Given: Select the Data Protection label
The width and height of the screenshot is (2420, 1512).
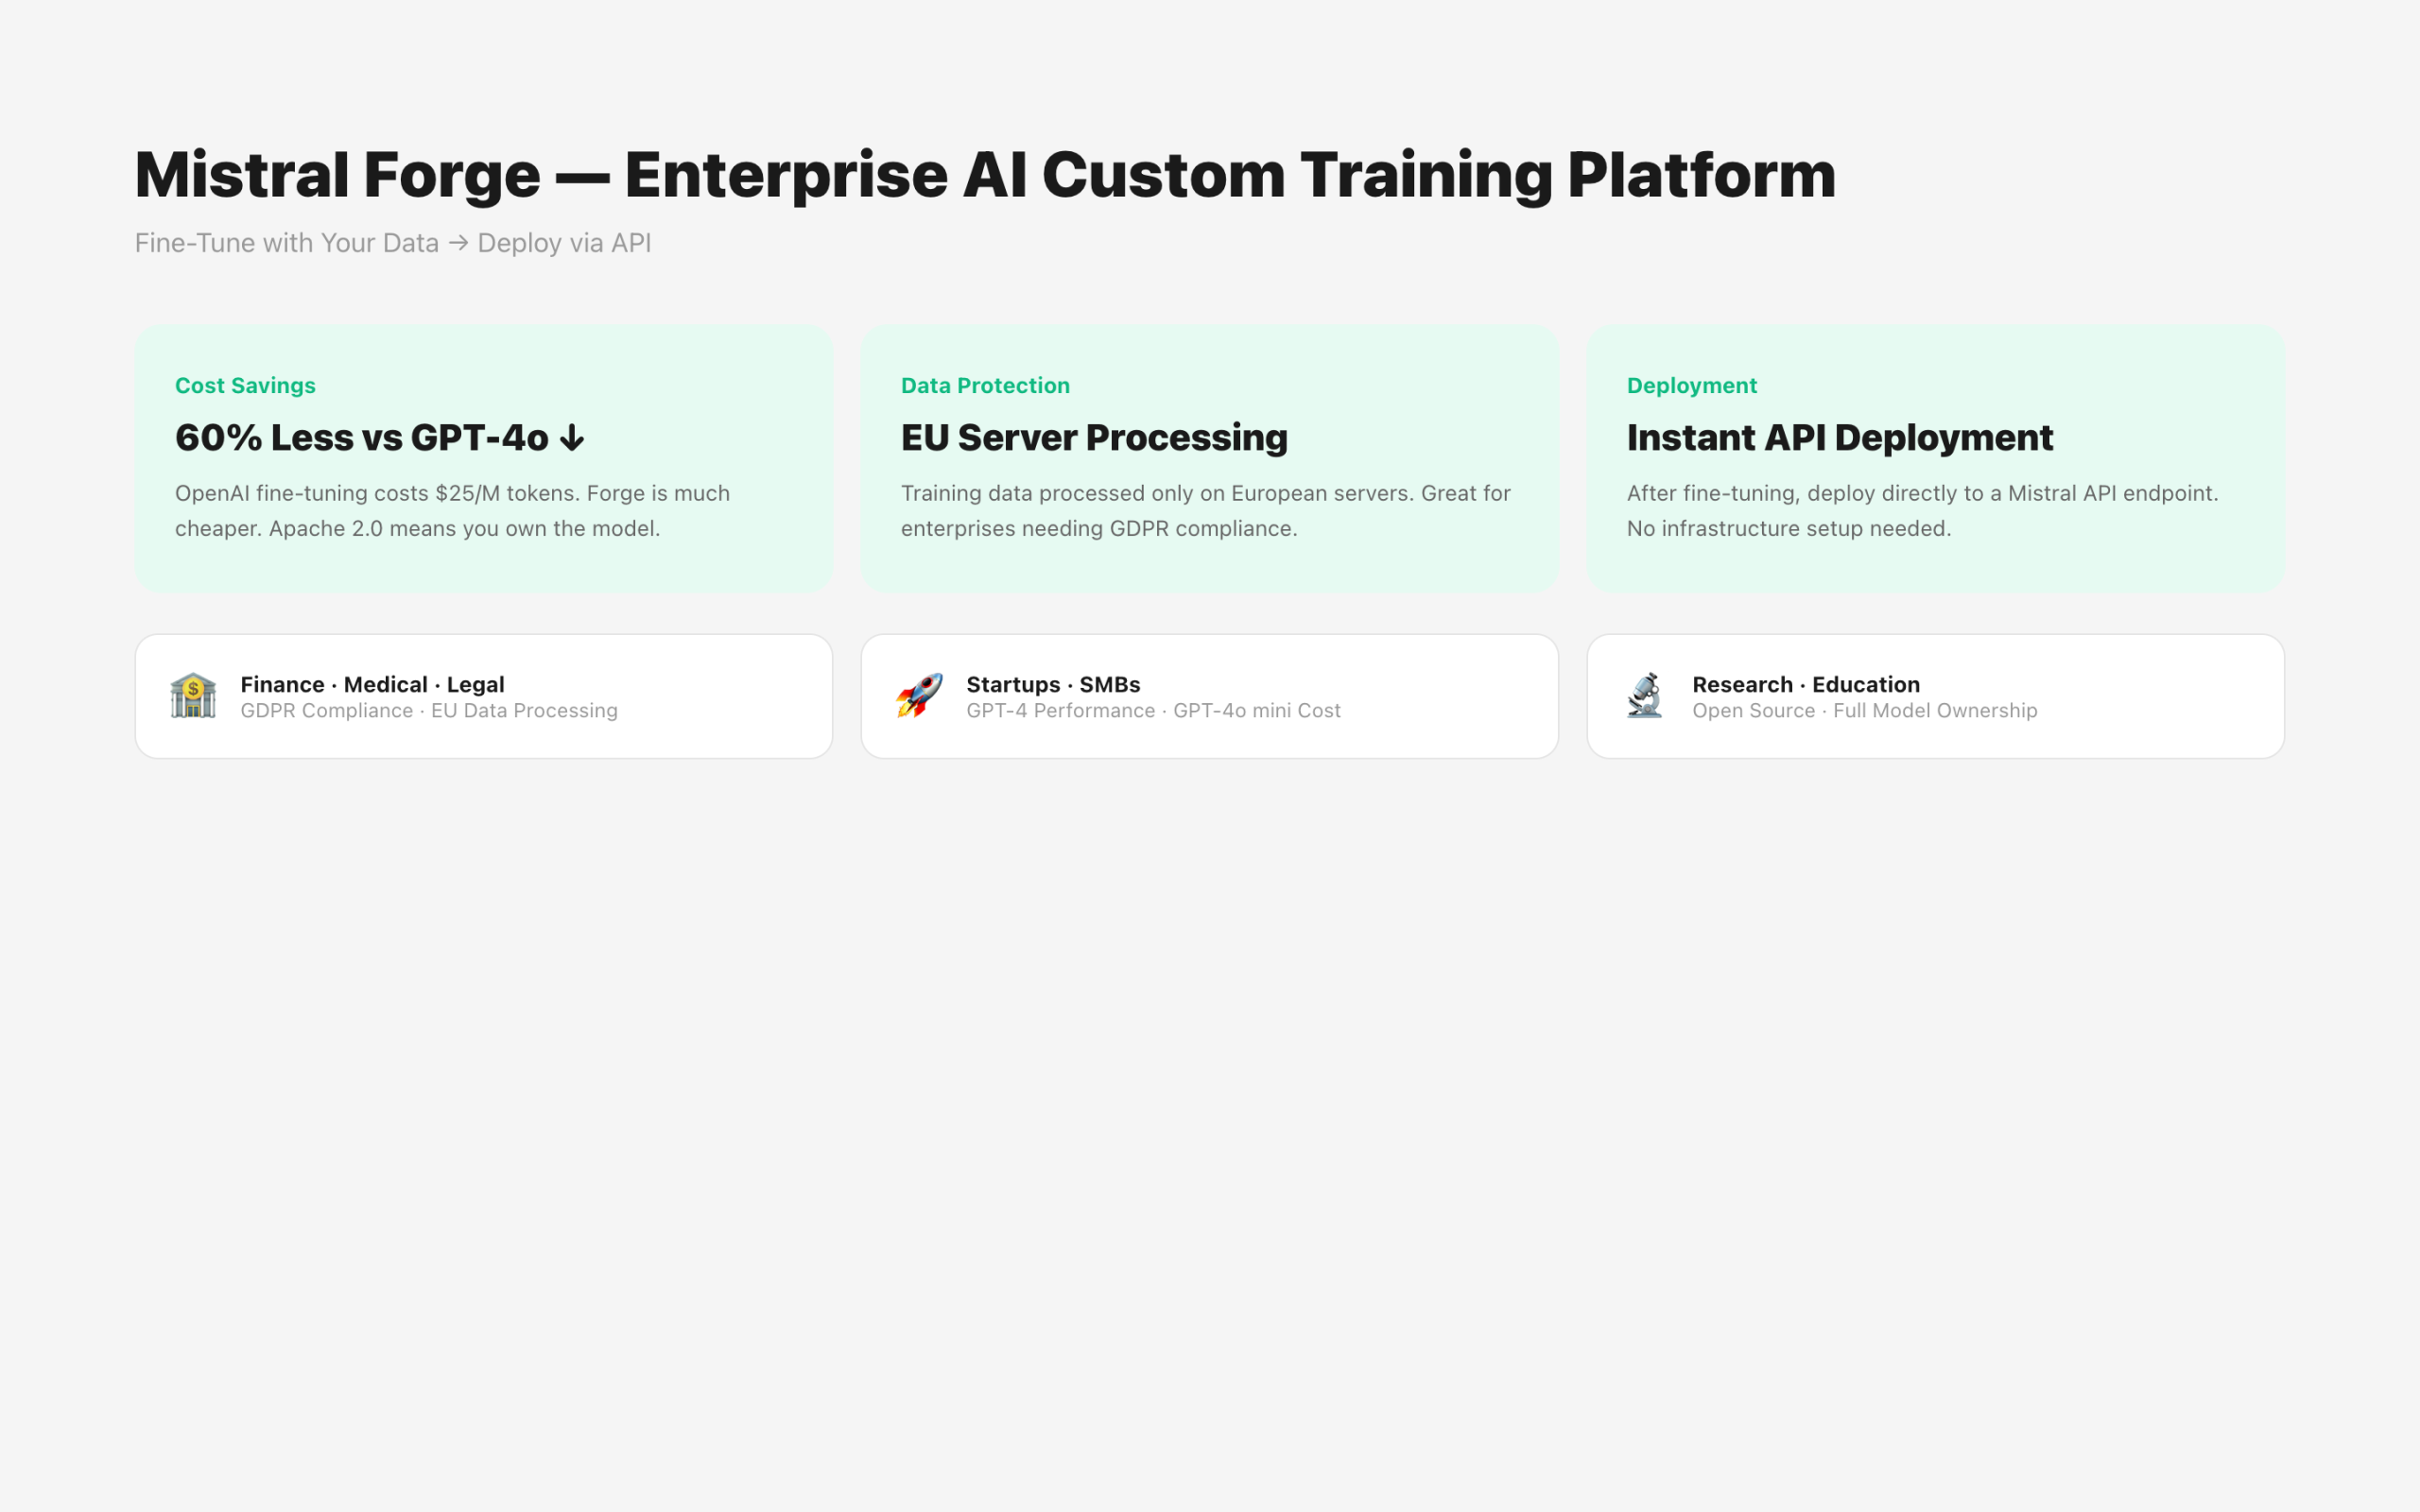Looking at the screenshot, I should click(x=985, y=386).
